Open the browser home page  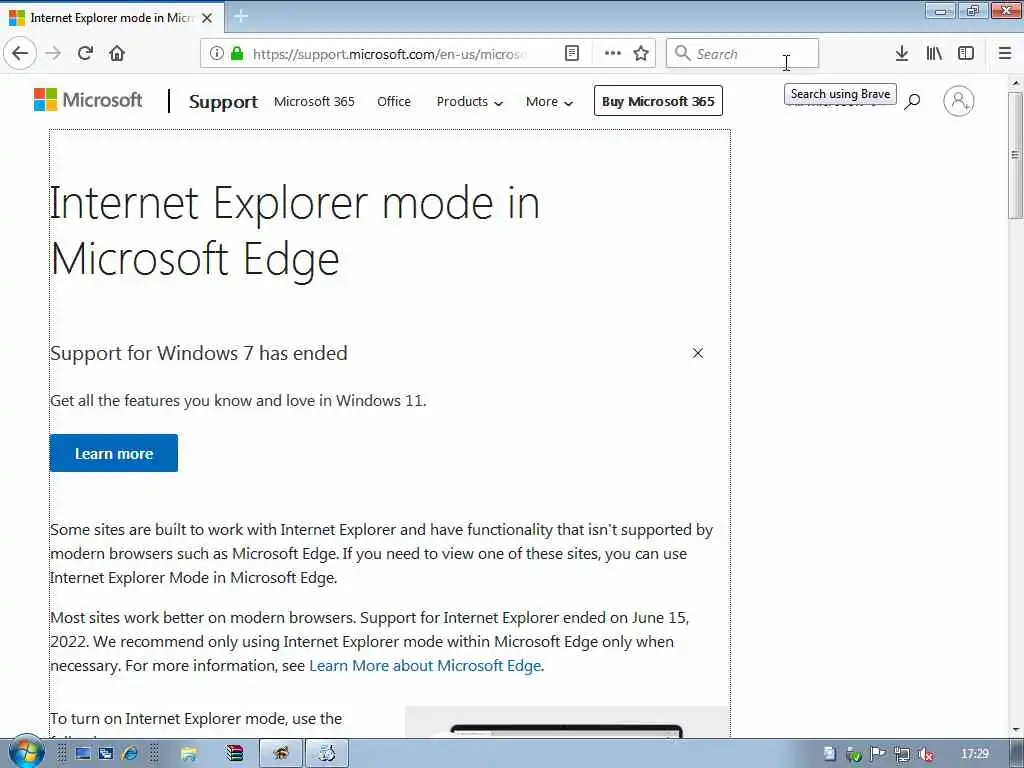[117, 53]
